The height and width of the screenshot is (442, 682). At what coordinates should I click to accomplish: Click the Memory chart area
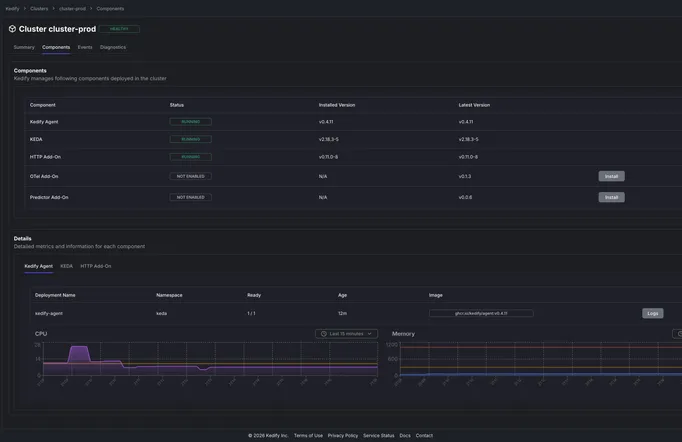pos(539,359)
